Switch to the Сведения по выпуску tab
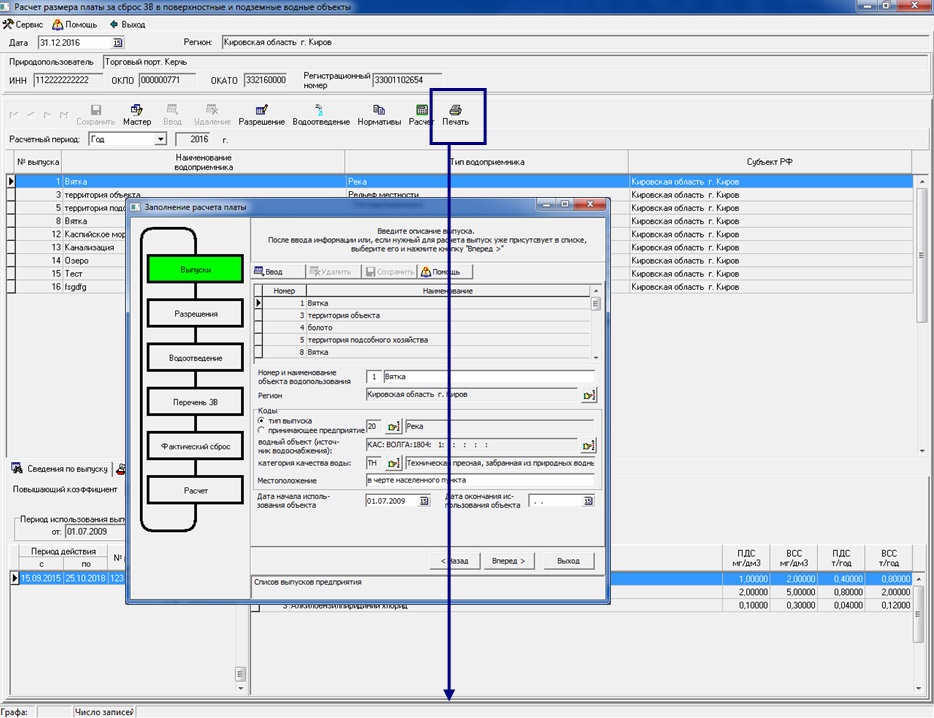Screen dimensions: 934x718 pyautogui.click(x=60, y=468)
